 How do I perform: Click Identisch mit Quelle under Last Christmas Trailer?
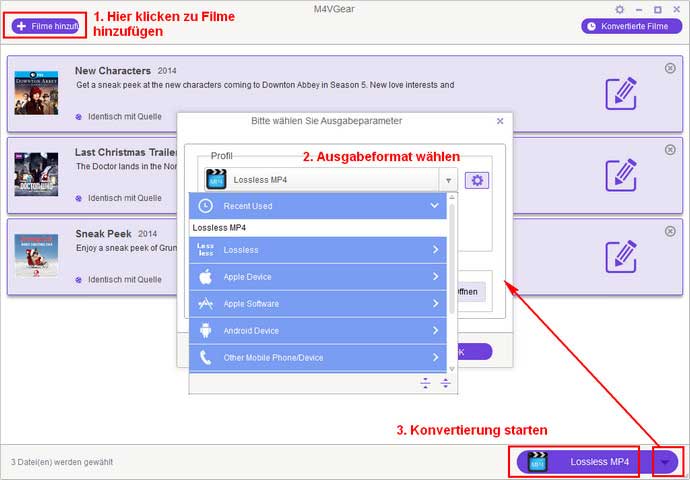pyautogui.click(x=125, y=198)
